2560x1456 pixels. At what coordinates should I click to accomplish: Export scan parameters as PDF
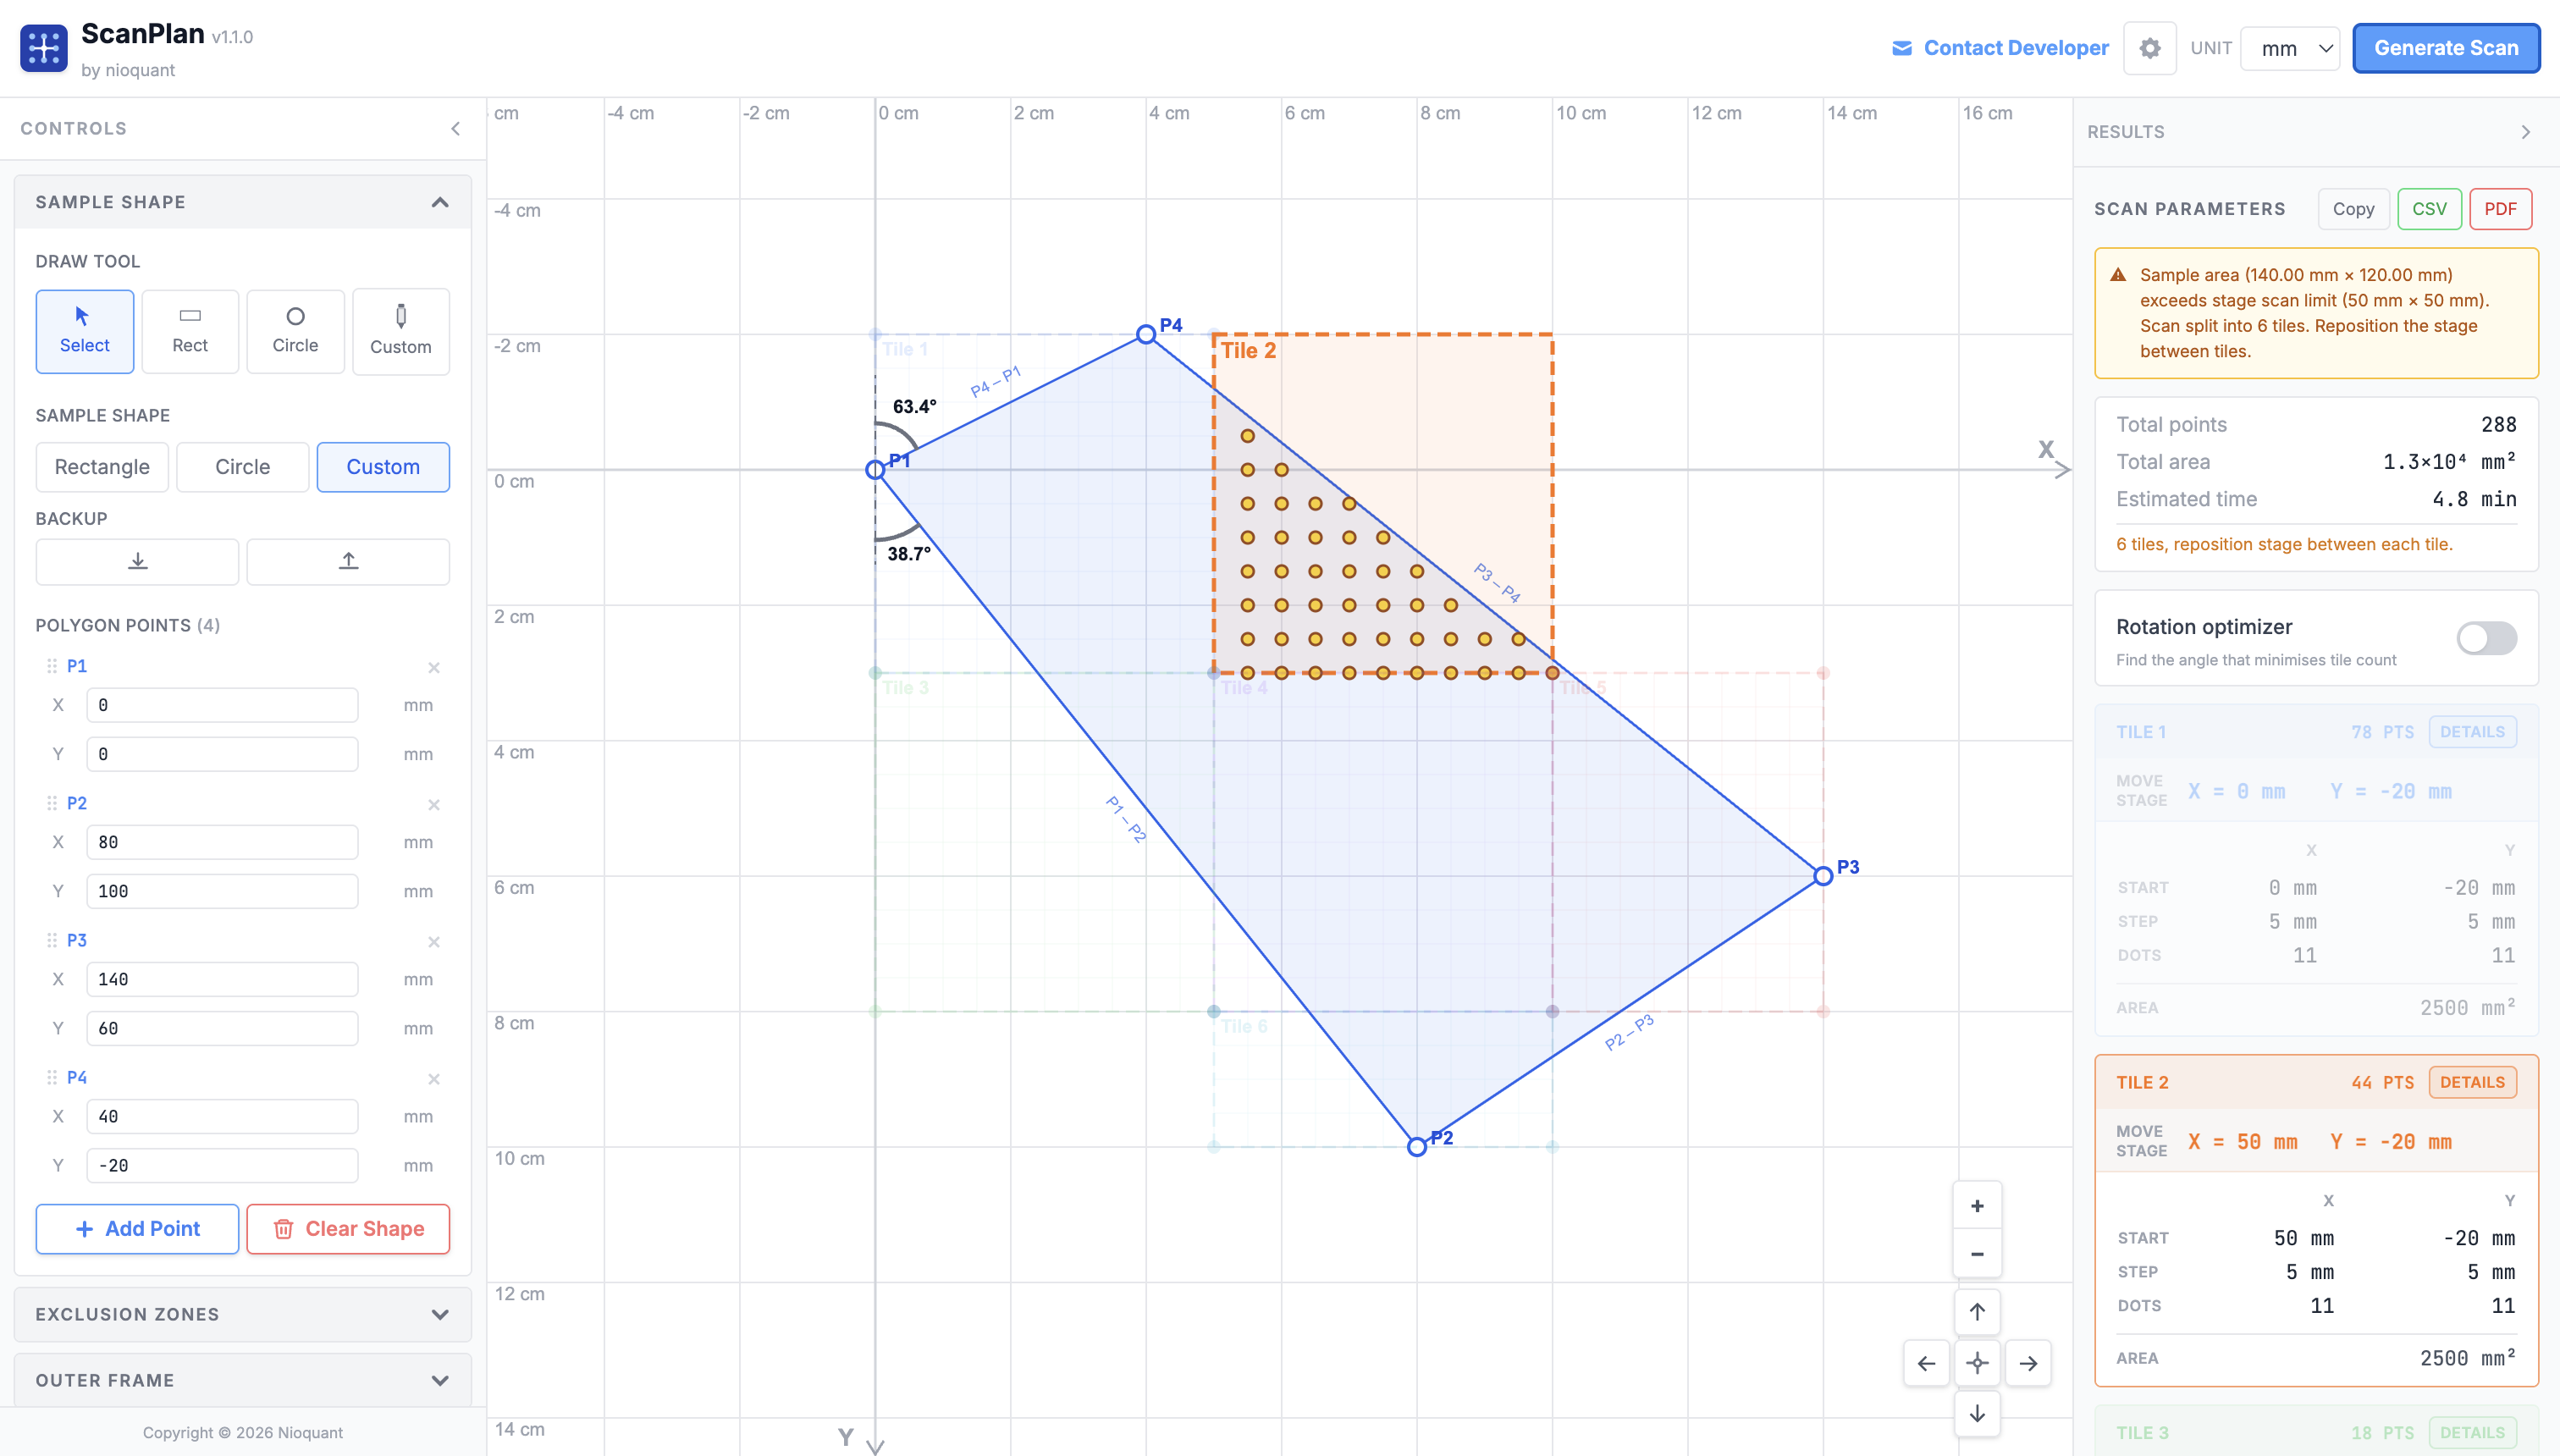pyautogui.click(x=2500, y=209)
